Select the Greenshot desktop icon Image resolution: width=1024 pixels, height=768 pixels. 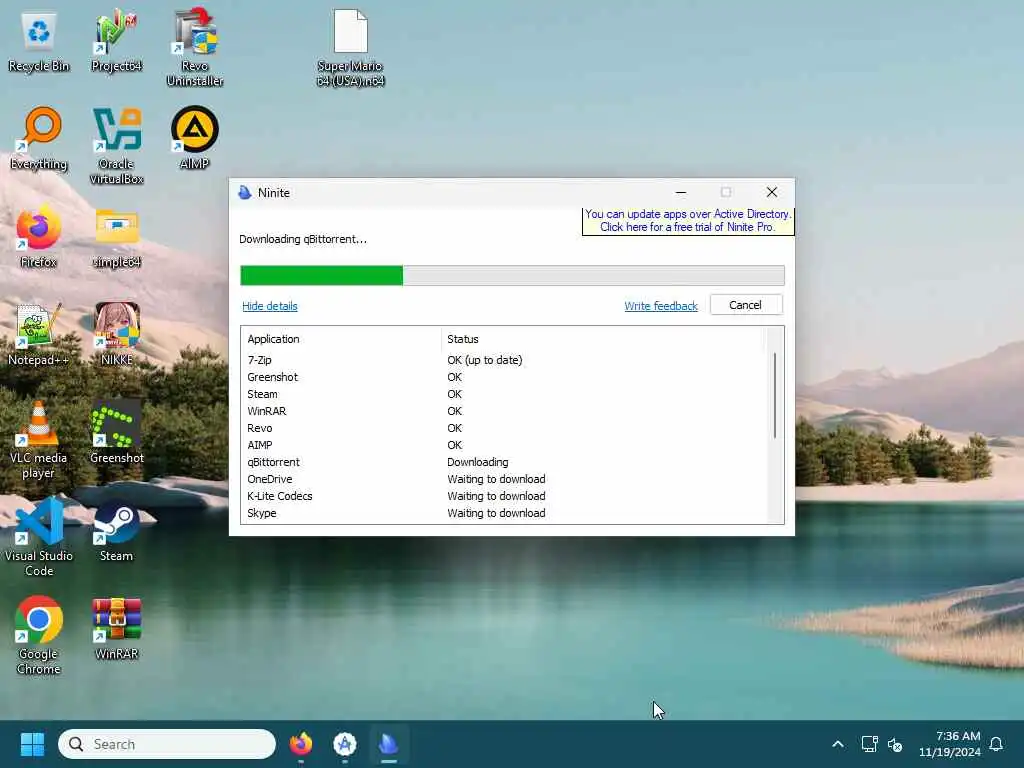(116, 432)
